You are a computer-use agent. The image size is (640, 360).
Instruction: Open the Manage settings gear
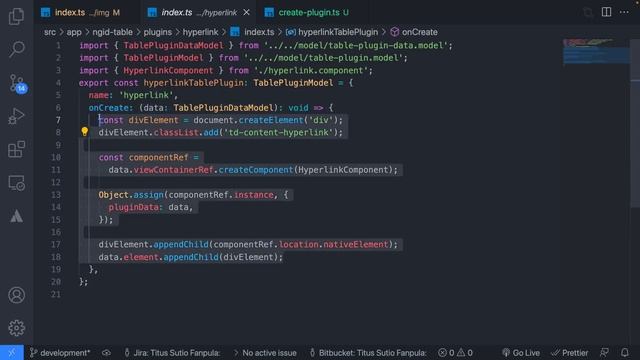(x=16, y=328)
